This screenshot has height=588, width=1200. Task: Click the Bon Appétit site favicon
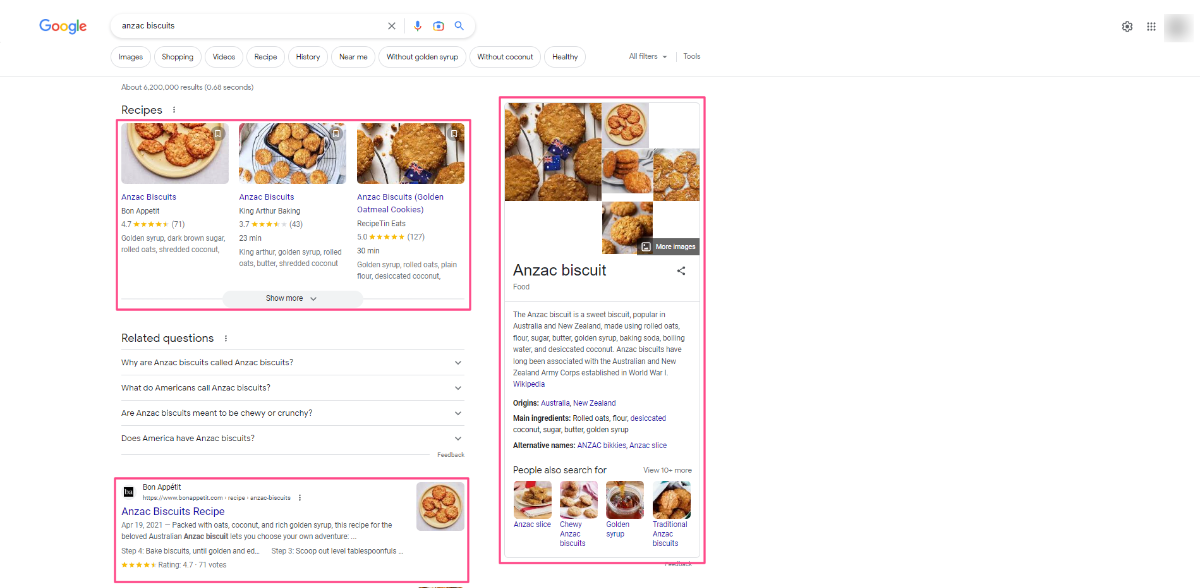pos(128,492)
